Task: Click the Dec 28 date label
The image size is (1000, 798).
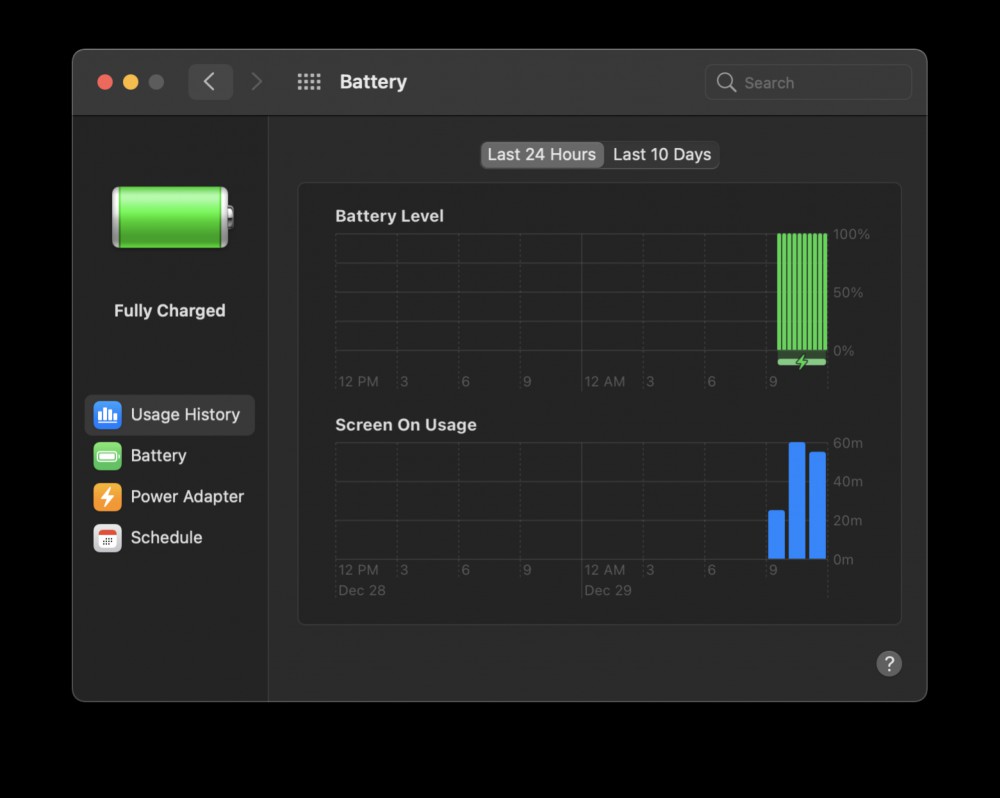Action: (x=362, y=591)
